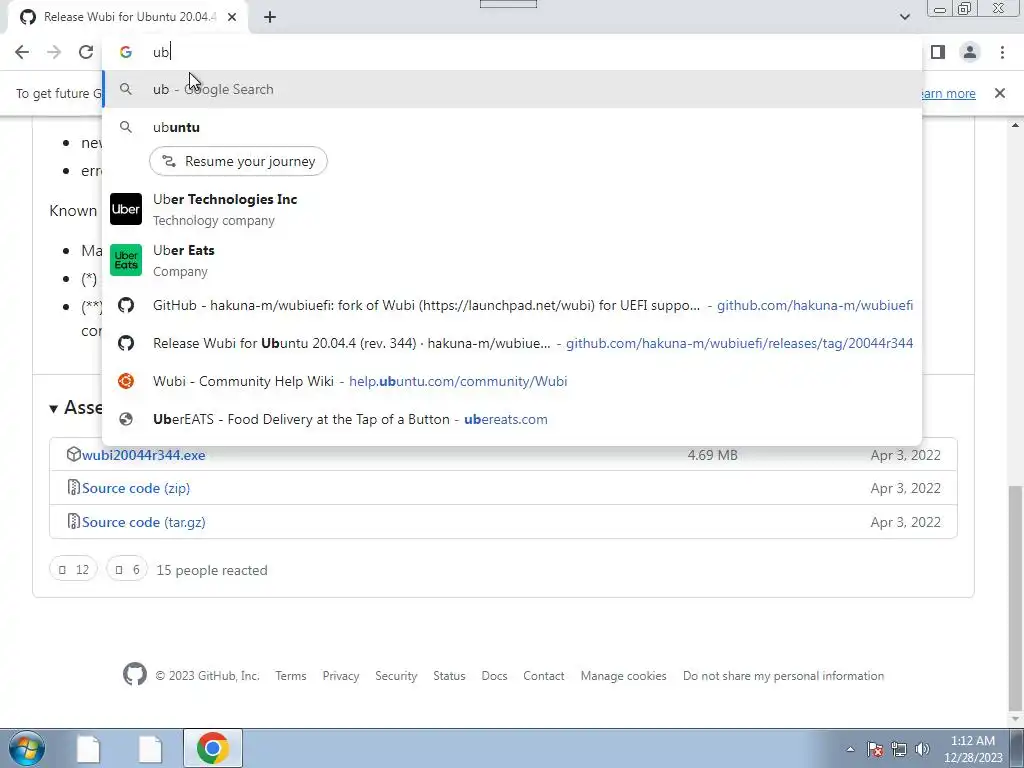
Task: Click the 'Resume your journey' chip
Action: click(238, 161)
